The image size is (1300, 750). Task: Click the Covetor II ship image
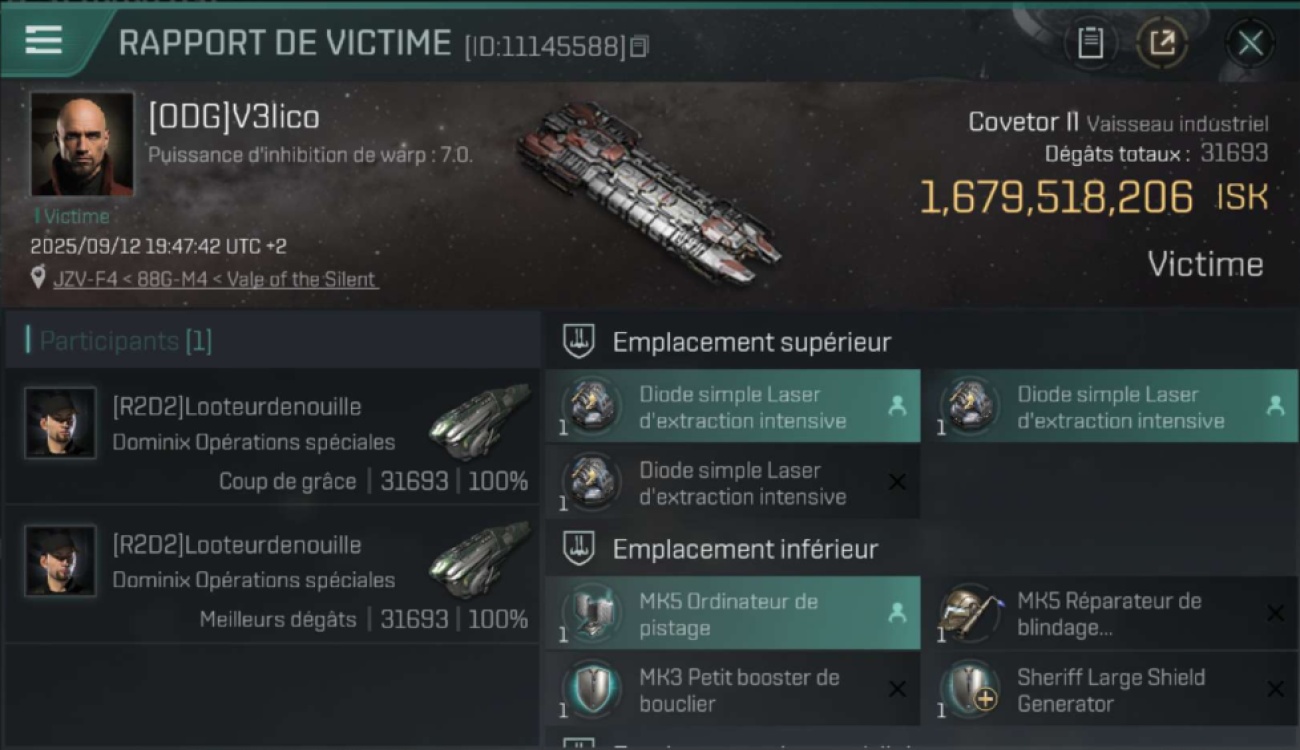[648, 192]
